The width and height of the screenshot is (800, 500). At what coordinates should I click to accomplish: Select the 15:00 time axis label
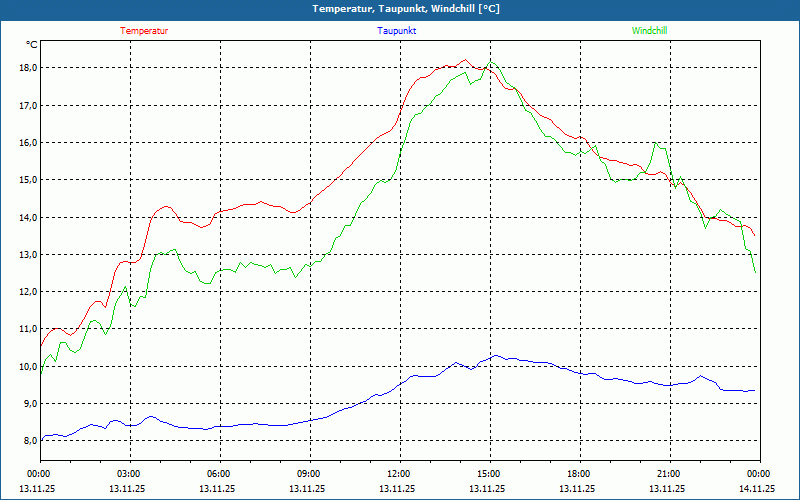pyautogui.click(x=488, y=474)
